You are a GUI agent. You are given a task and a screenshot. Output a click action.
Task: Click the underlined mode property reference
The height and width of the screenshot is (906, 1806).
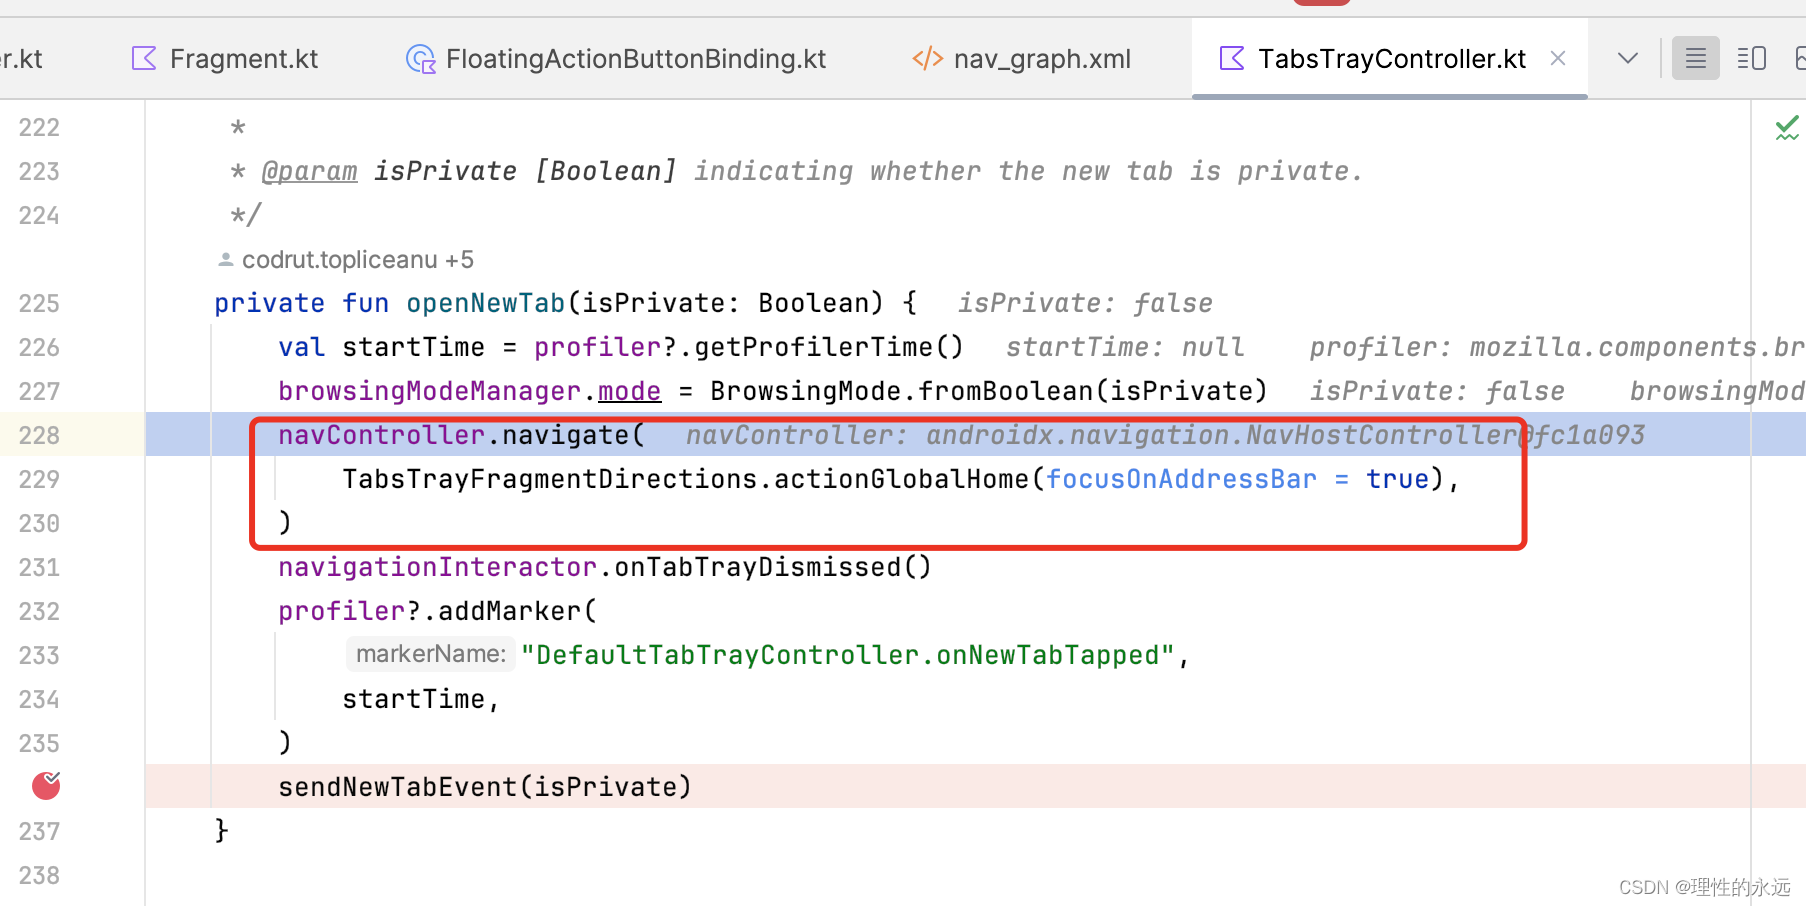[629, 390]
